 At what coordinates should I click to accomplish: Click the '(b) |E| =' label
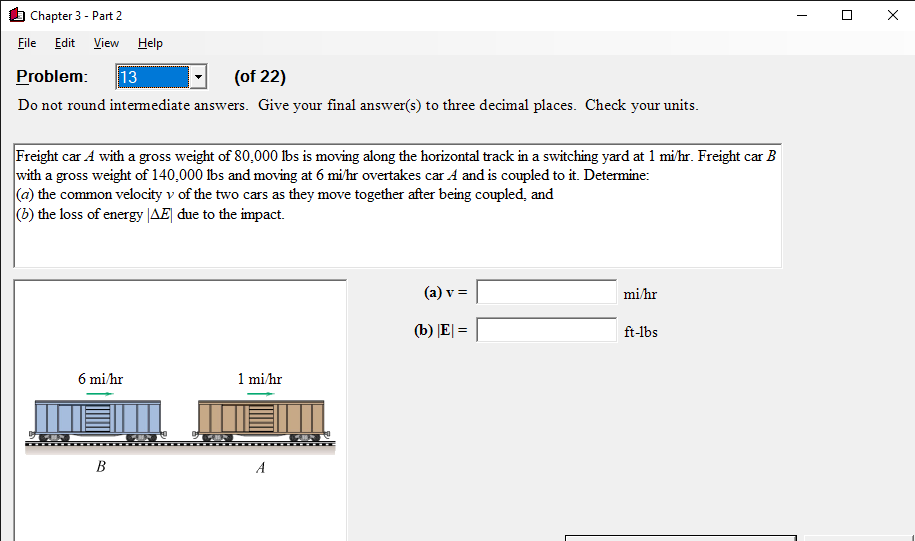point(441,330)
